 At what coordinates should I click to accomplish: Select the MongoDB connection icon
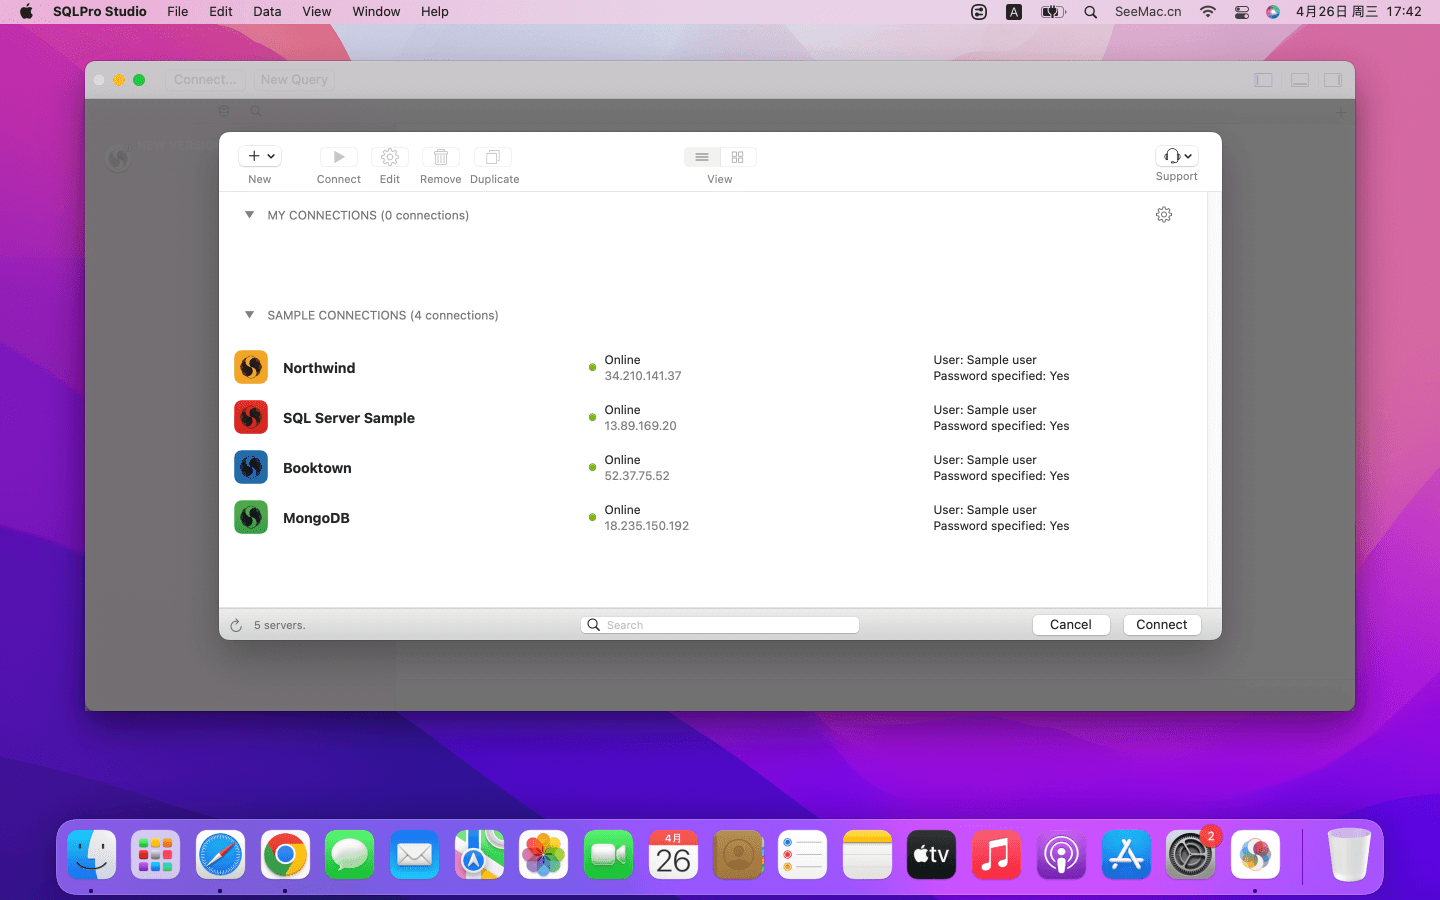click(x=251, y=517)
